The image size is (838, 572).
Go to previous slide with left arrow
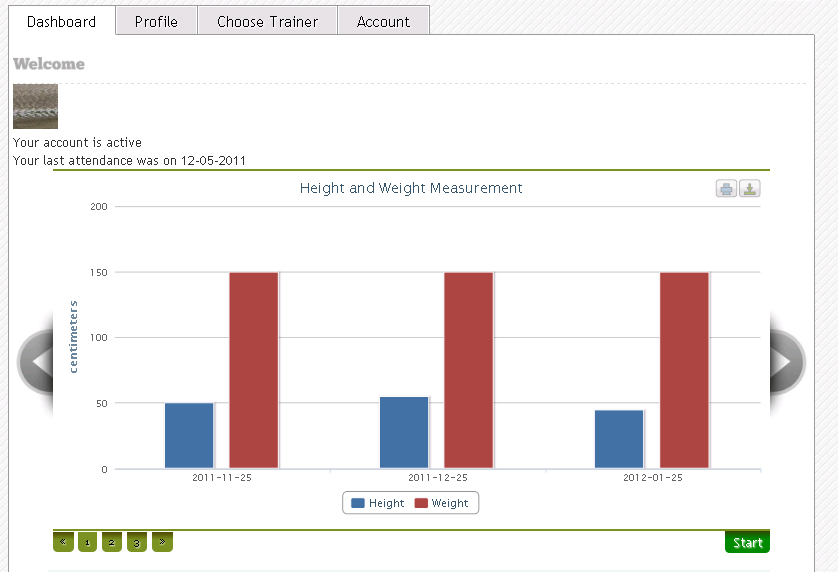(37, 361)
